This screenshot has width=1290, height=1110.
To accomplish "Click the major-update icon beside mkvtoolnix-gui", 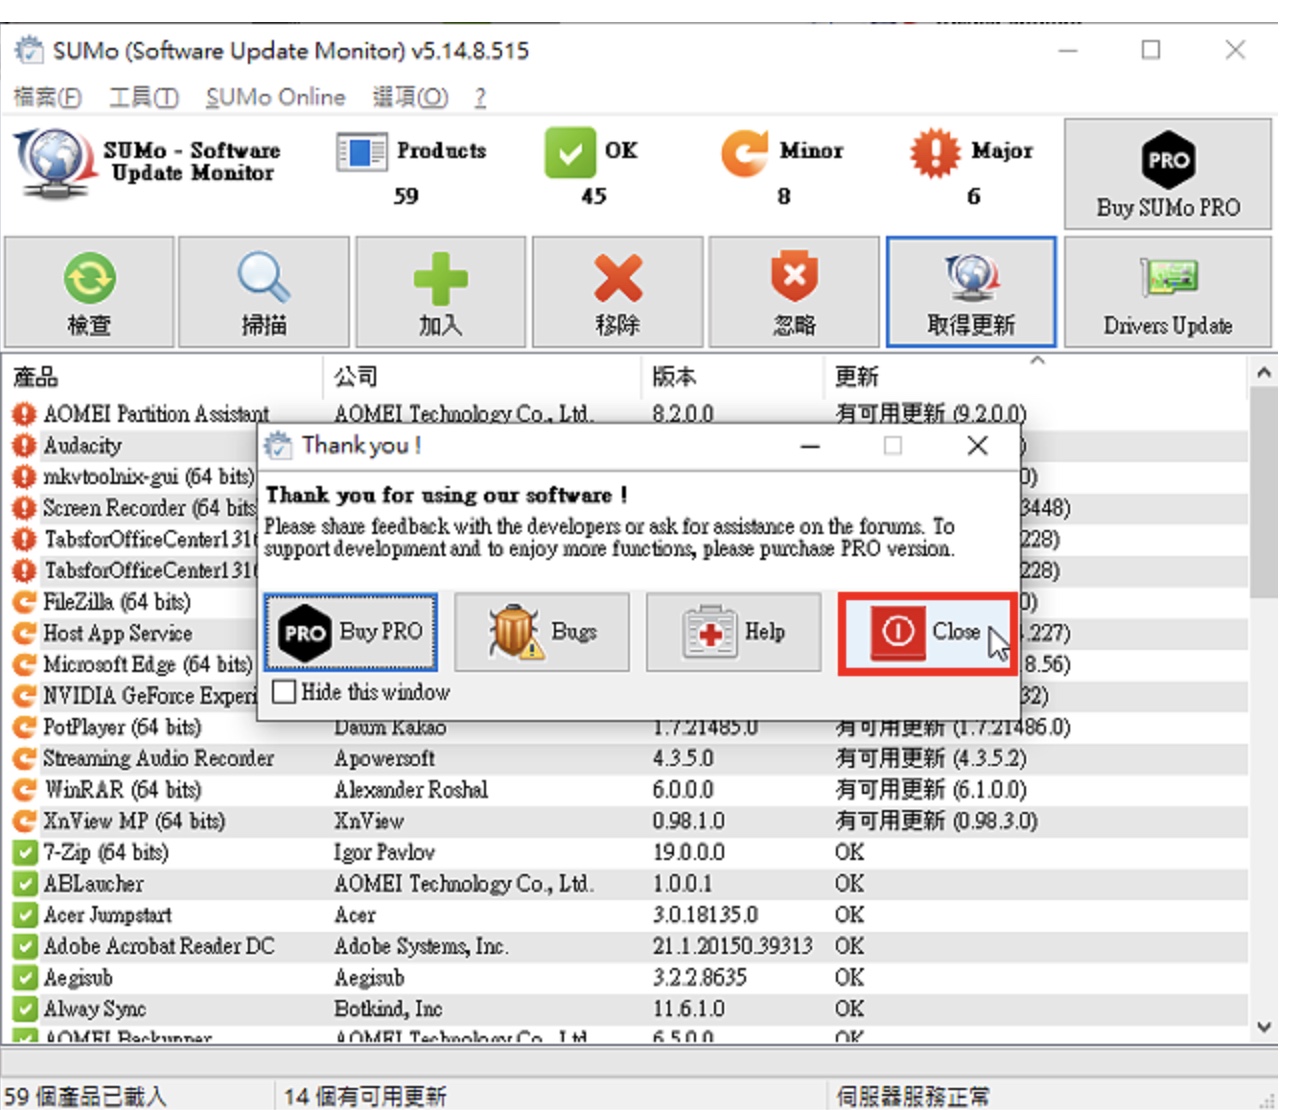I will coord(24,476).
